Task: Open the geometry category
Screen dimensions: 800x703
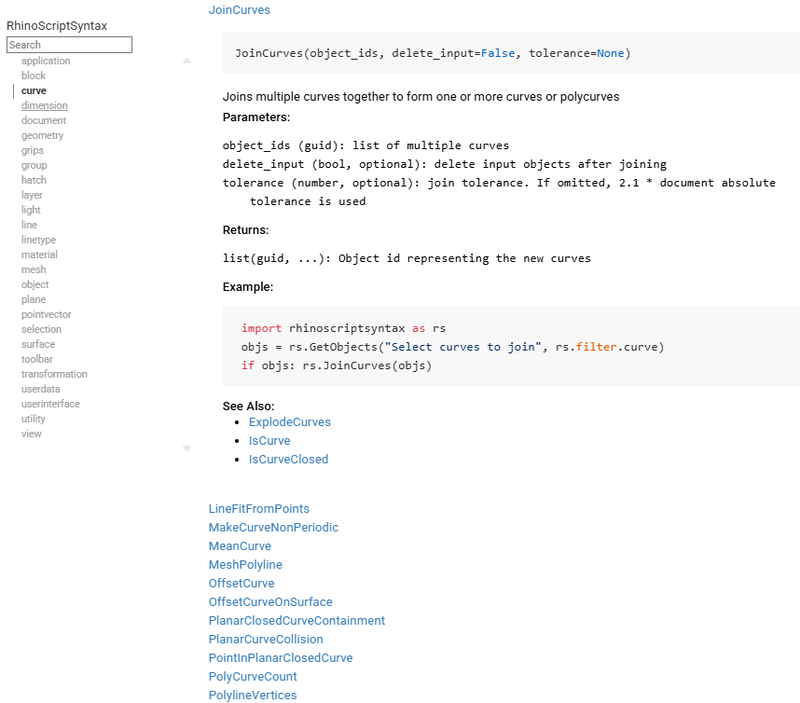Action: pyautogui.click(x=42, y=135)
